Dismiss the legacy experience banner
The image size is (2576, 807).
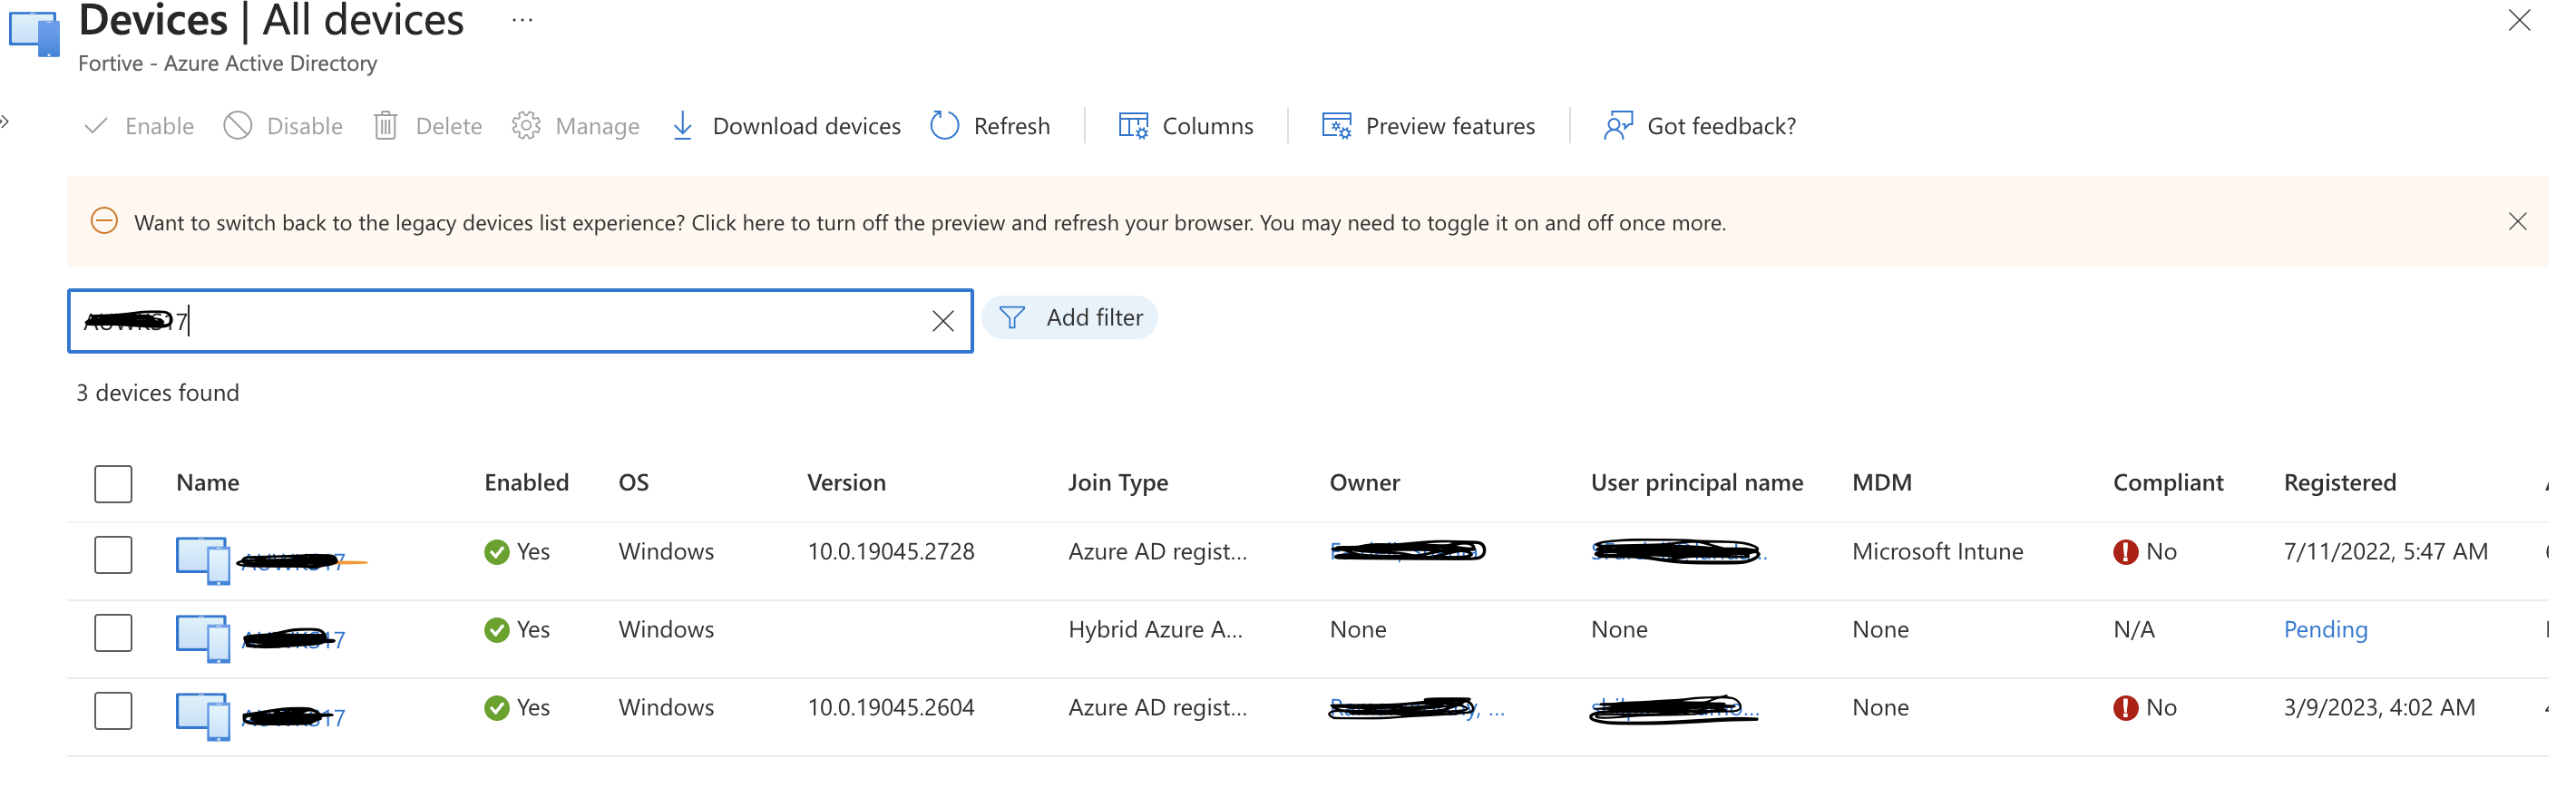click(x=2517, y=222)
